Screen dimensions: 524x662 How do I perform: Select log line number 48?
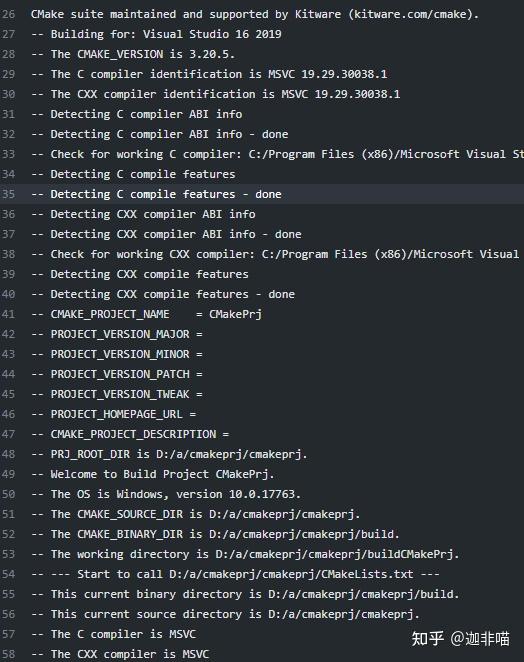(x=8, y=454)
